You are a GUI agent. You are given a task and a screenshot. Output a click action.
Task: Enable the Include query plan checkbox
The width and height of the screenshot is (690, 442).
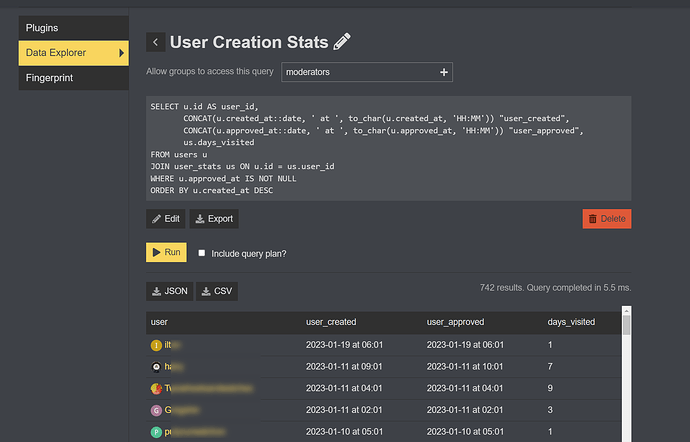[202, 253]
